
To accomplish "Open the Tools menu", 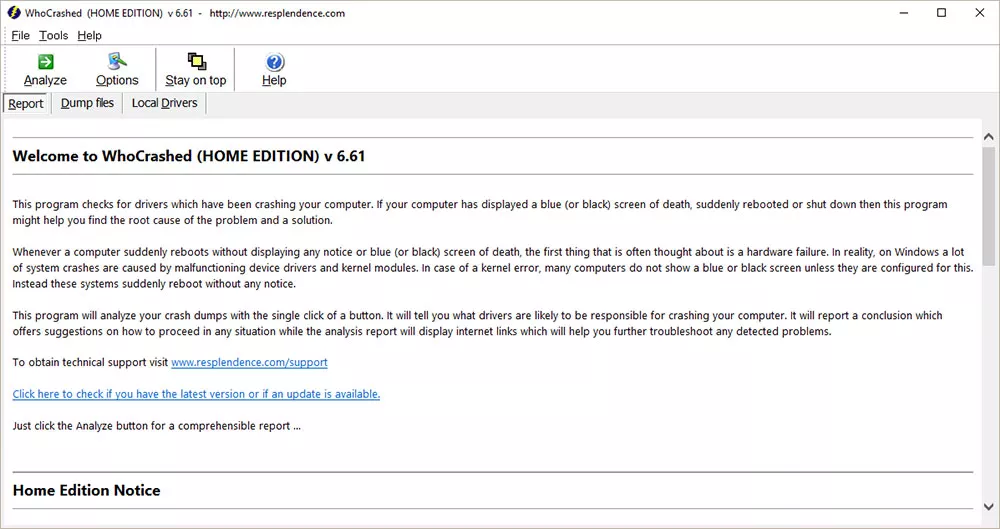I will click(54, 36).
